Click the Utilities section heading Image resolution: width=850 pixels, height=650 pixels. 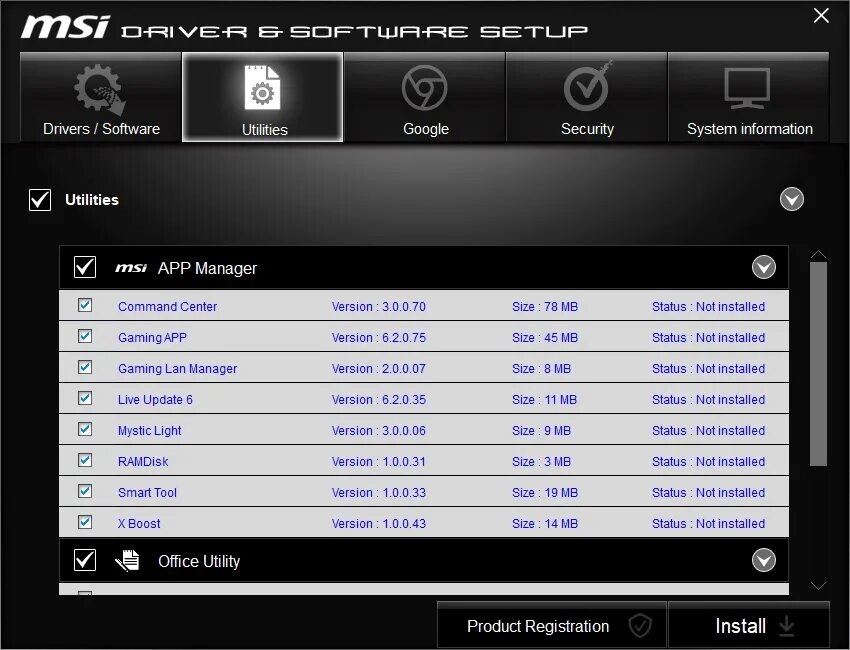(92, 199)
